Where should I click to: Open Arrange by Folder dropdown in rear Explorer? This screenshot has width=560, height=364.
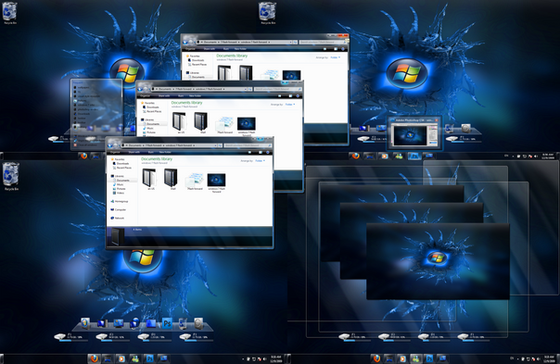tap(335, 57)
